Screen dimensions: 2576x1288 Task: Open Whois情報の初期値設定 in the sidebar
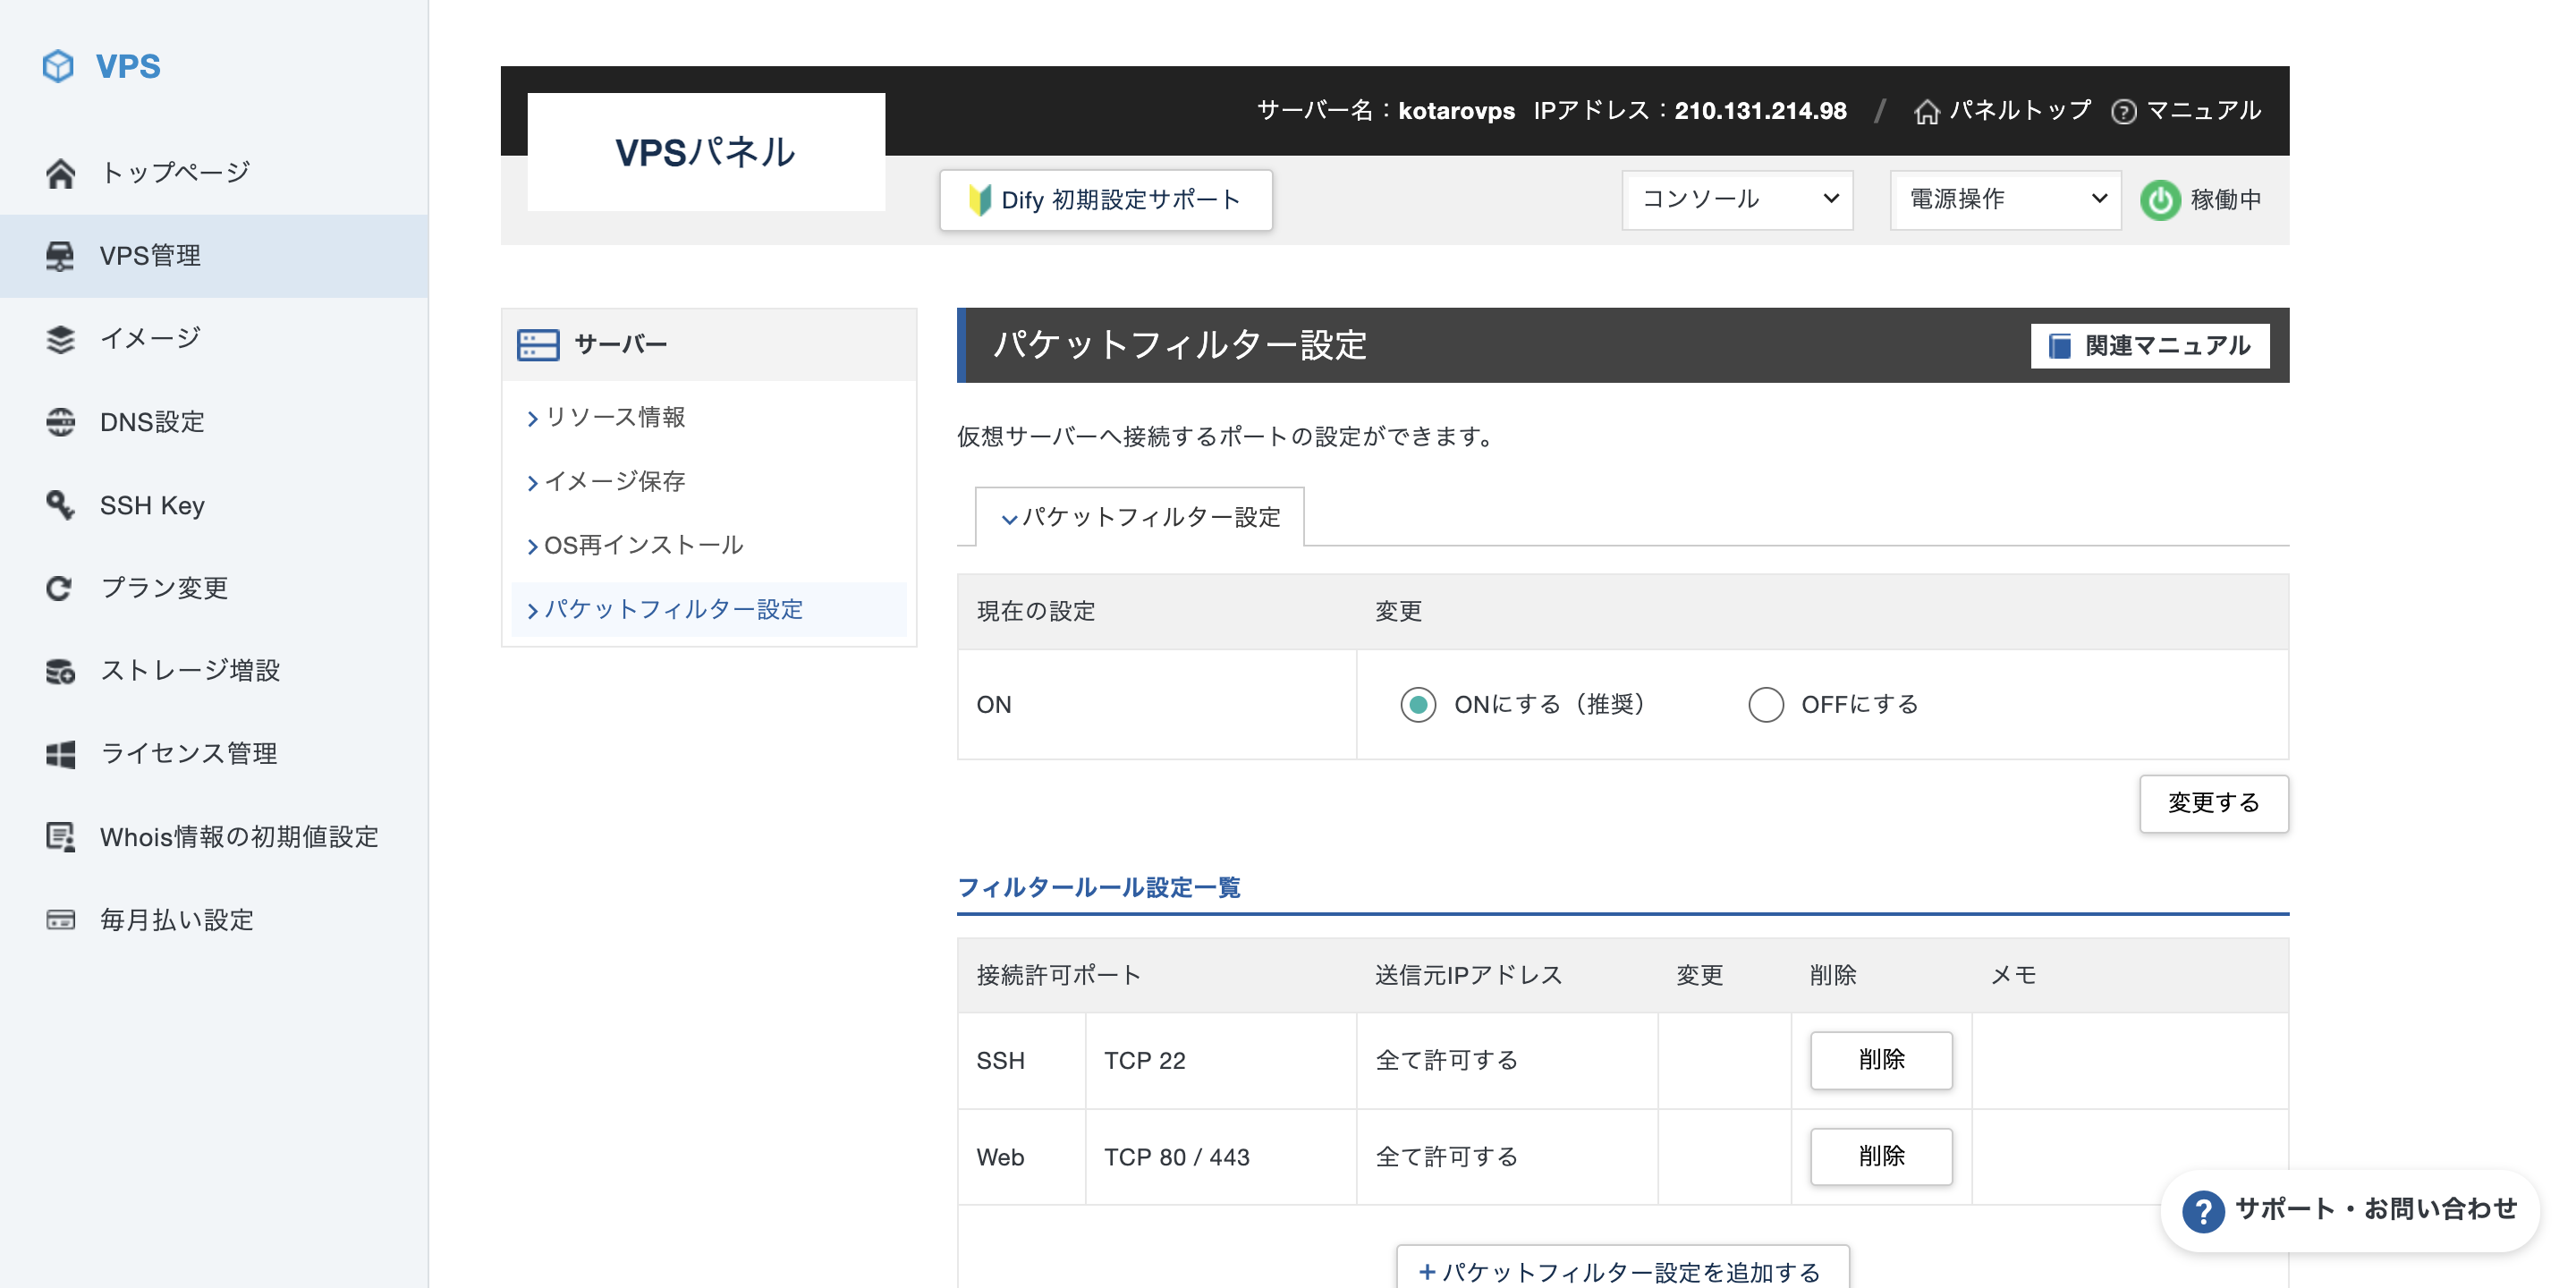tap(214, 837)
